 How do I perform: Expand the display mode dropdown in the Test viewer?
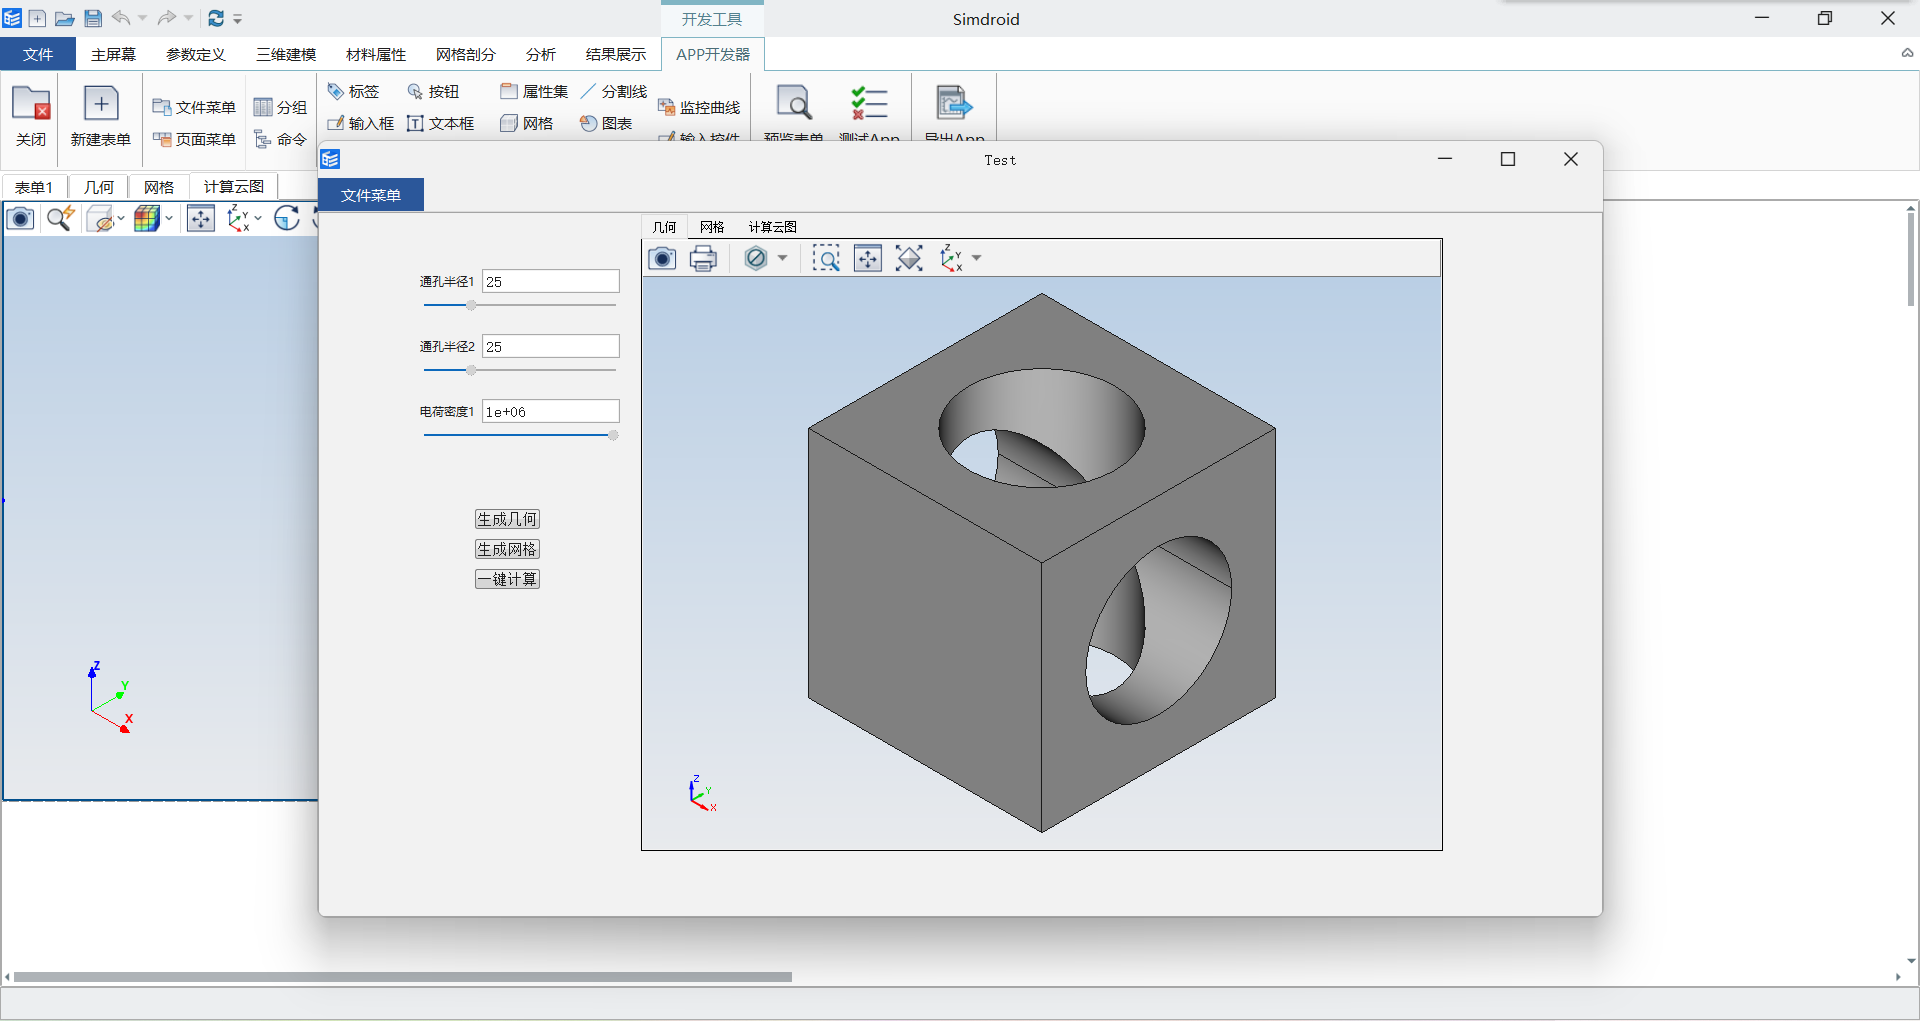click(x=782, y=259)
